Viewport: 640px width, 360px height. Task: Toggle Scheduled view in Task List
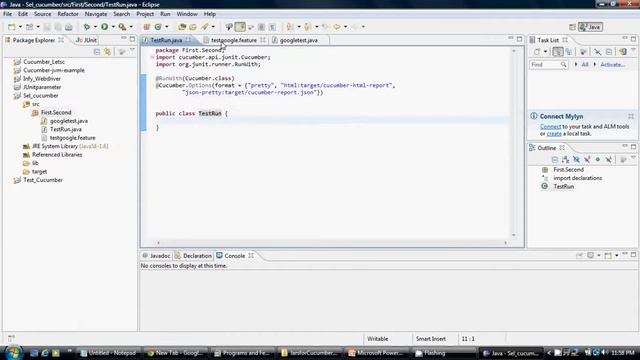569,52
